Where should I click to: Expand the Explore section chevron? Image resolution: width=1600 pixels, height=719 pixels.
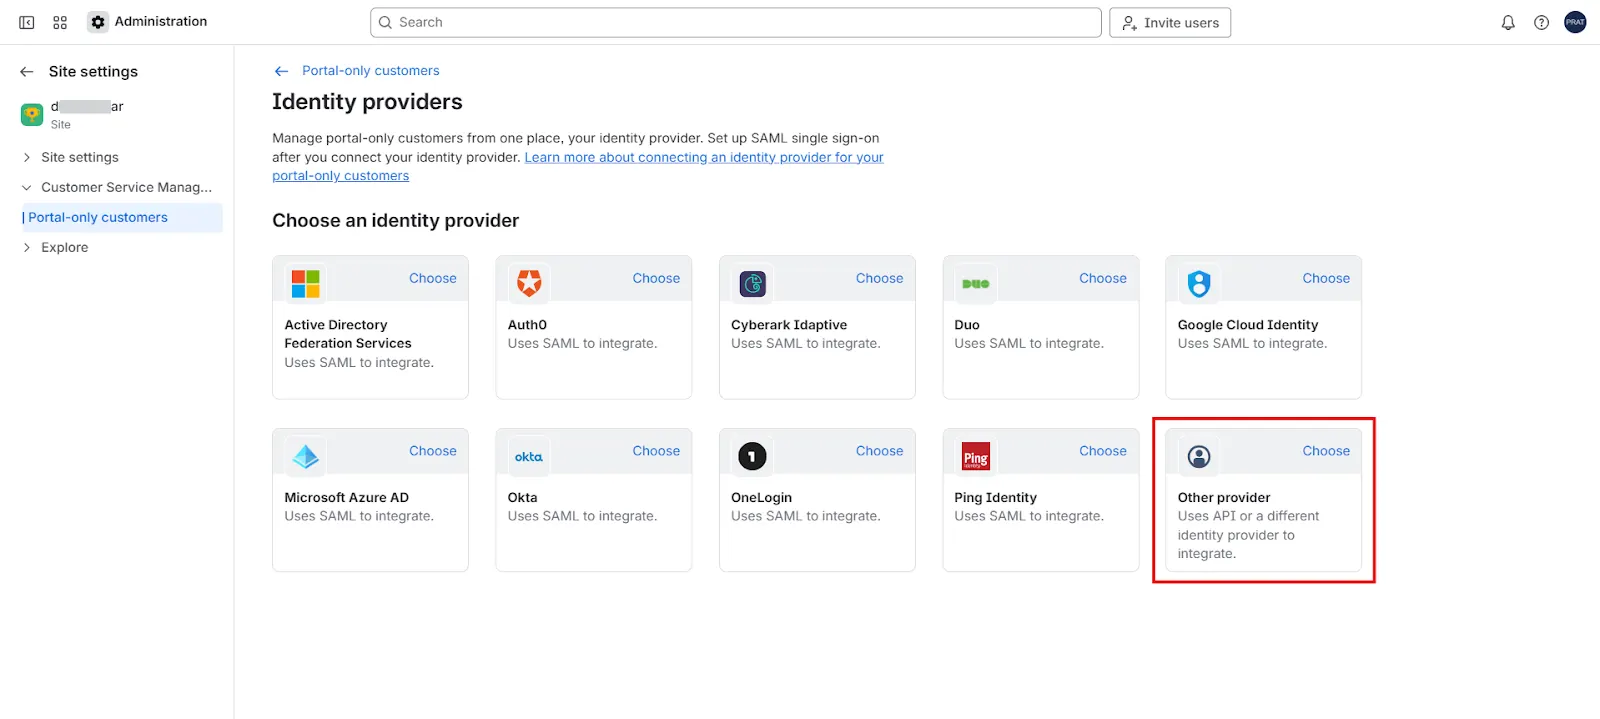(x=27, y=248)
